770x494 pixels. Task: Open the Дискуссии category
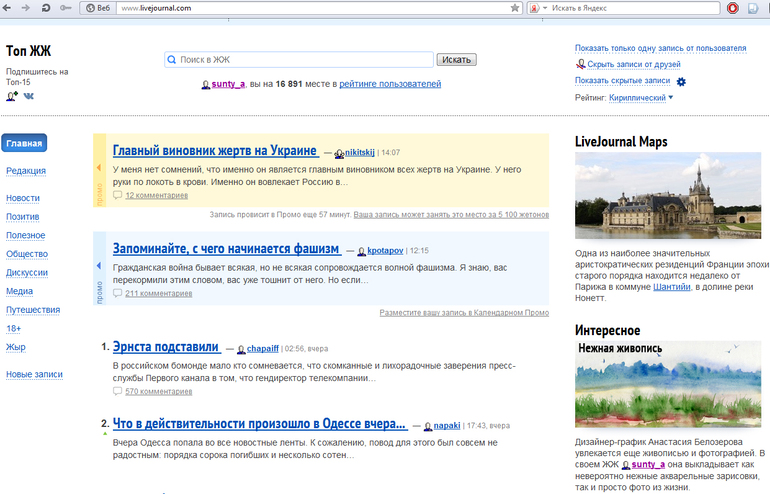click(27, 273)
